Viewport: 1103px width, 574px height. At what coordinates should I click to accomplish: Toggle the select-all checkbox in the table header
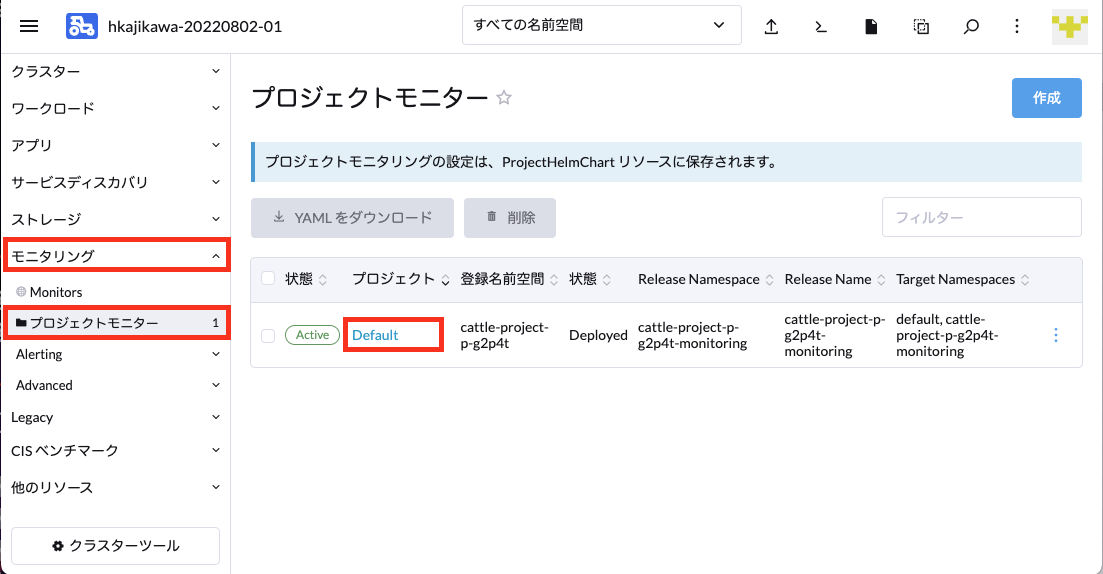pyautogui.click(x=268, y=279)
